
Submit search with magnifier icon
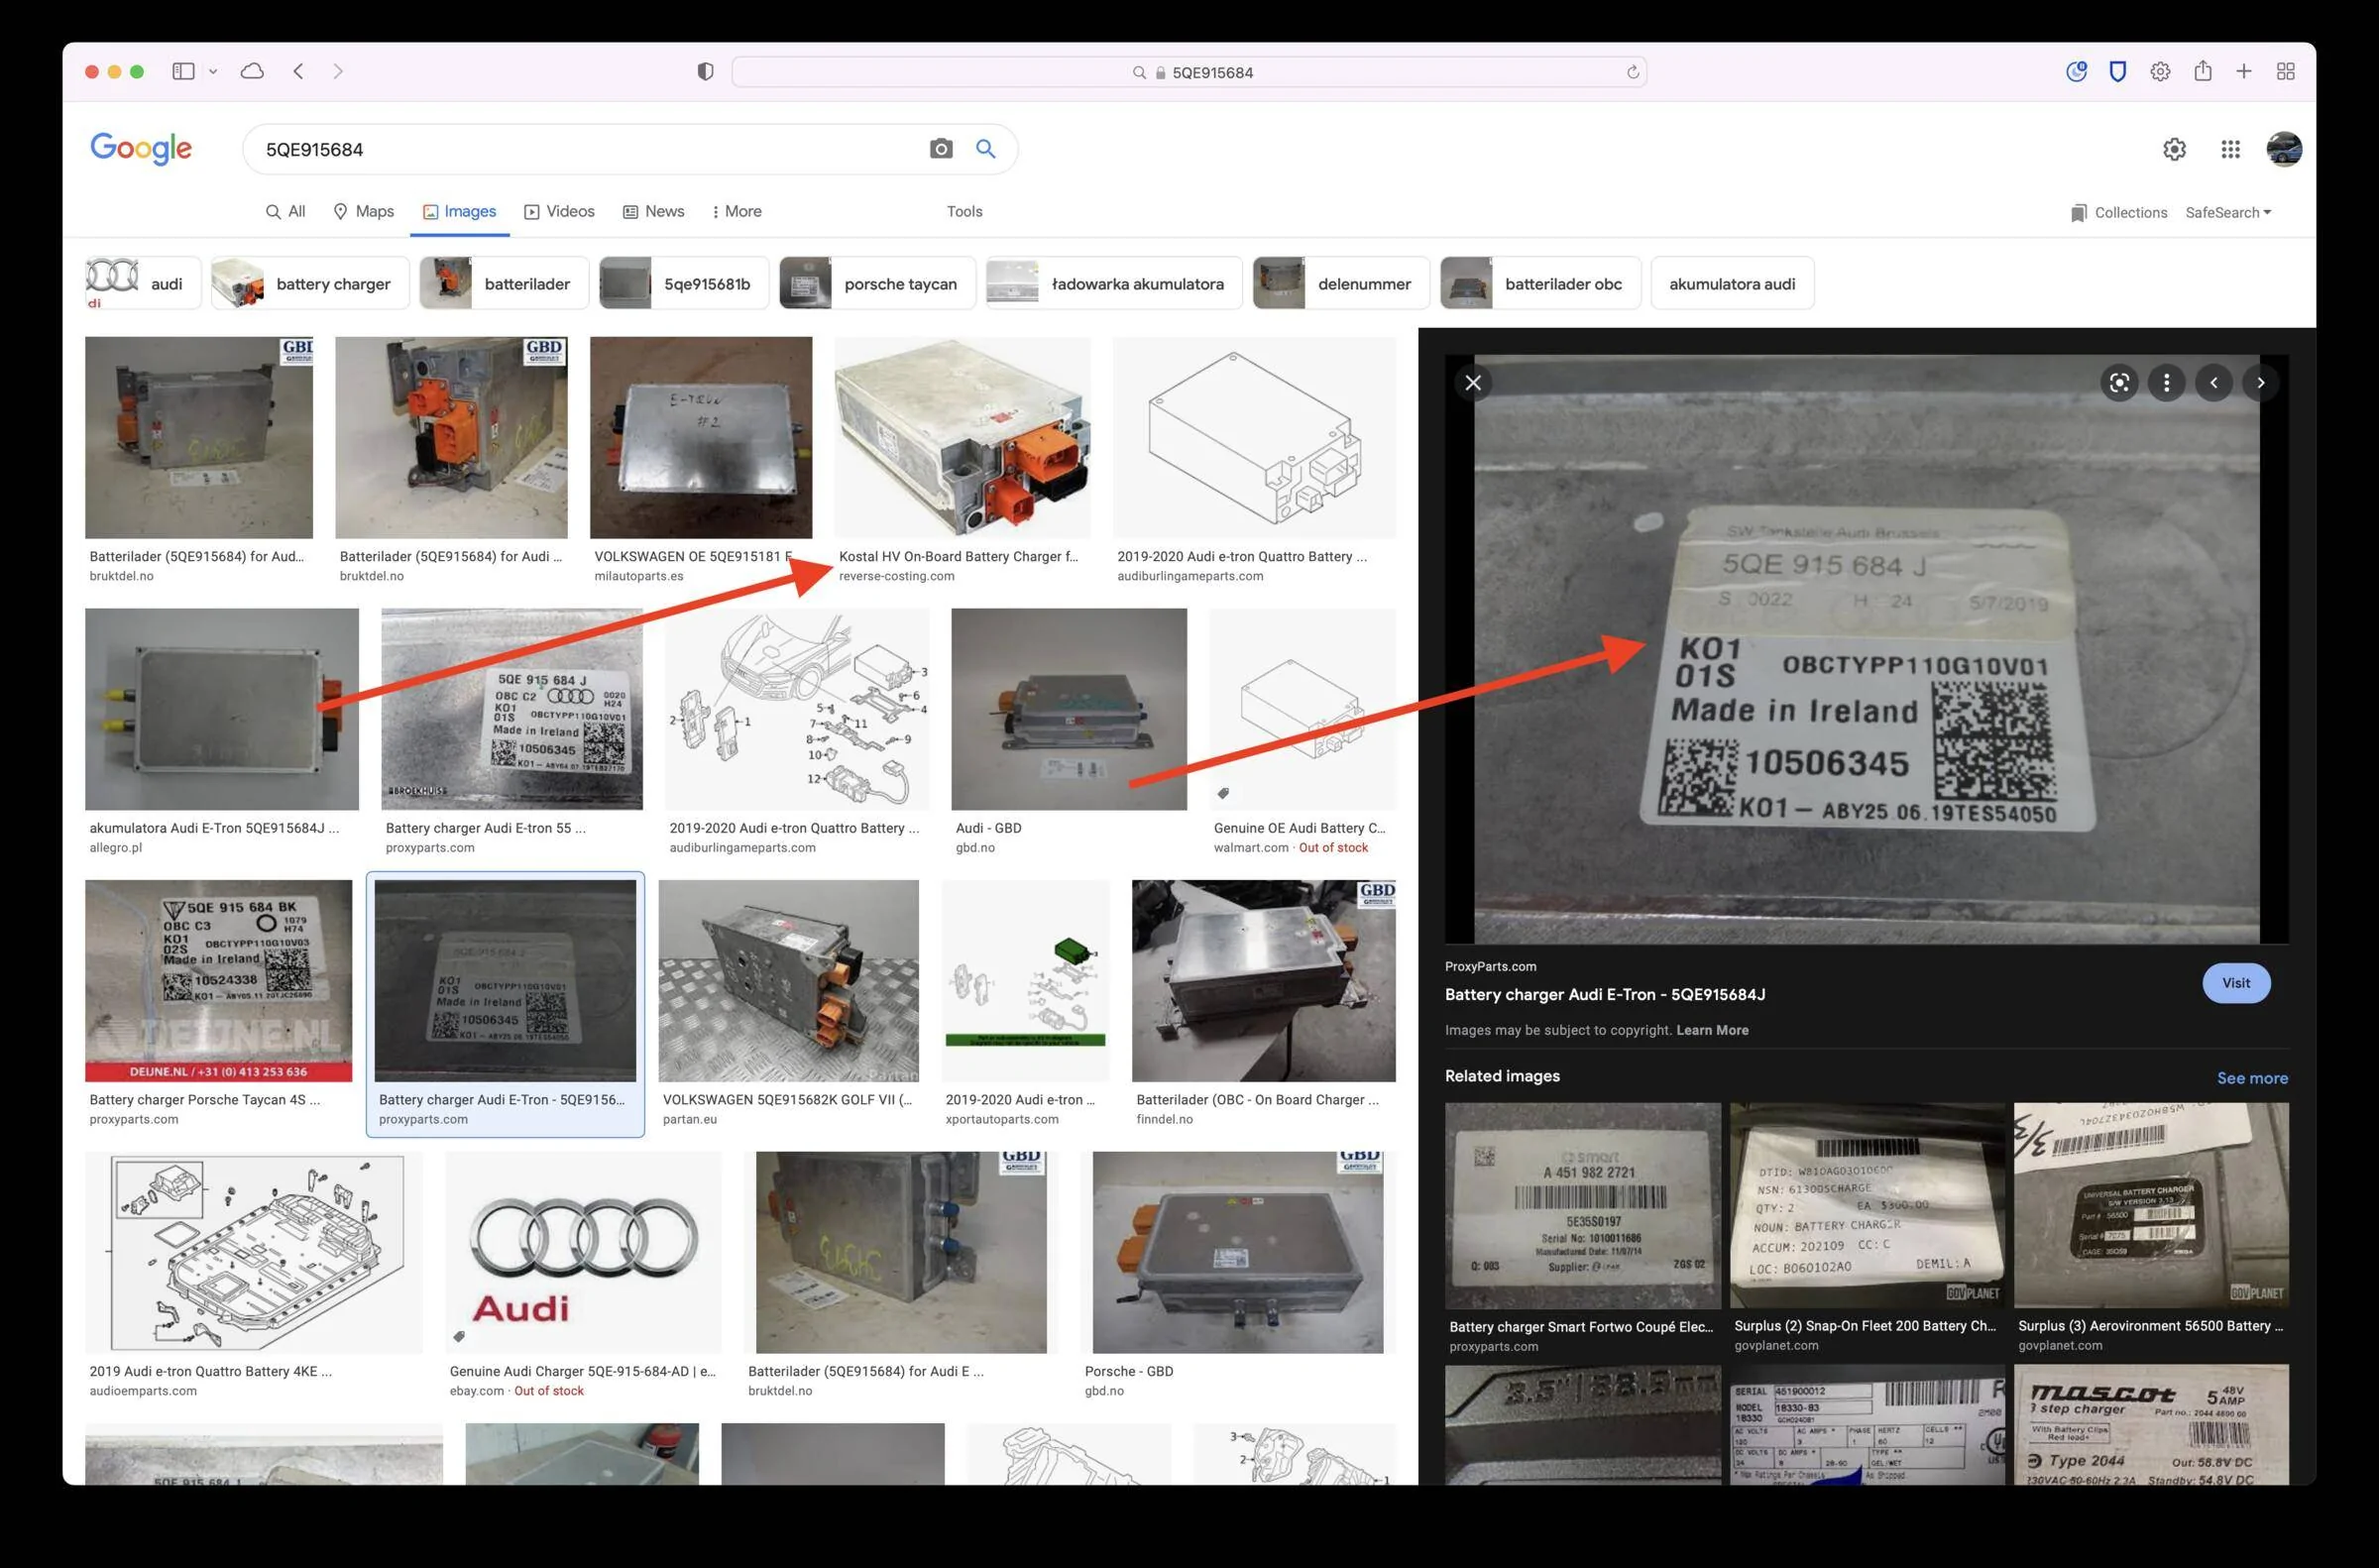[986, 149]
